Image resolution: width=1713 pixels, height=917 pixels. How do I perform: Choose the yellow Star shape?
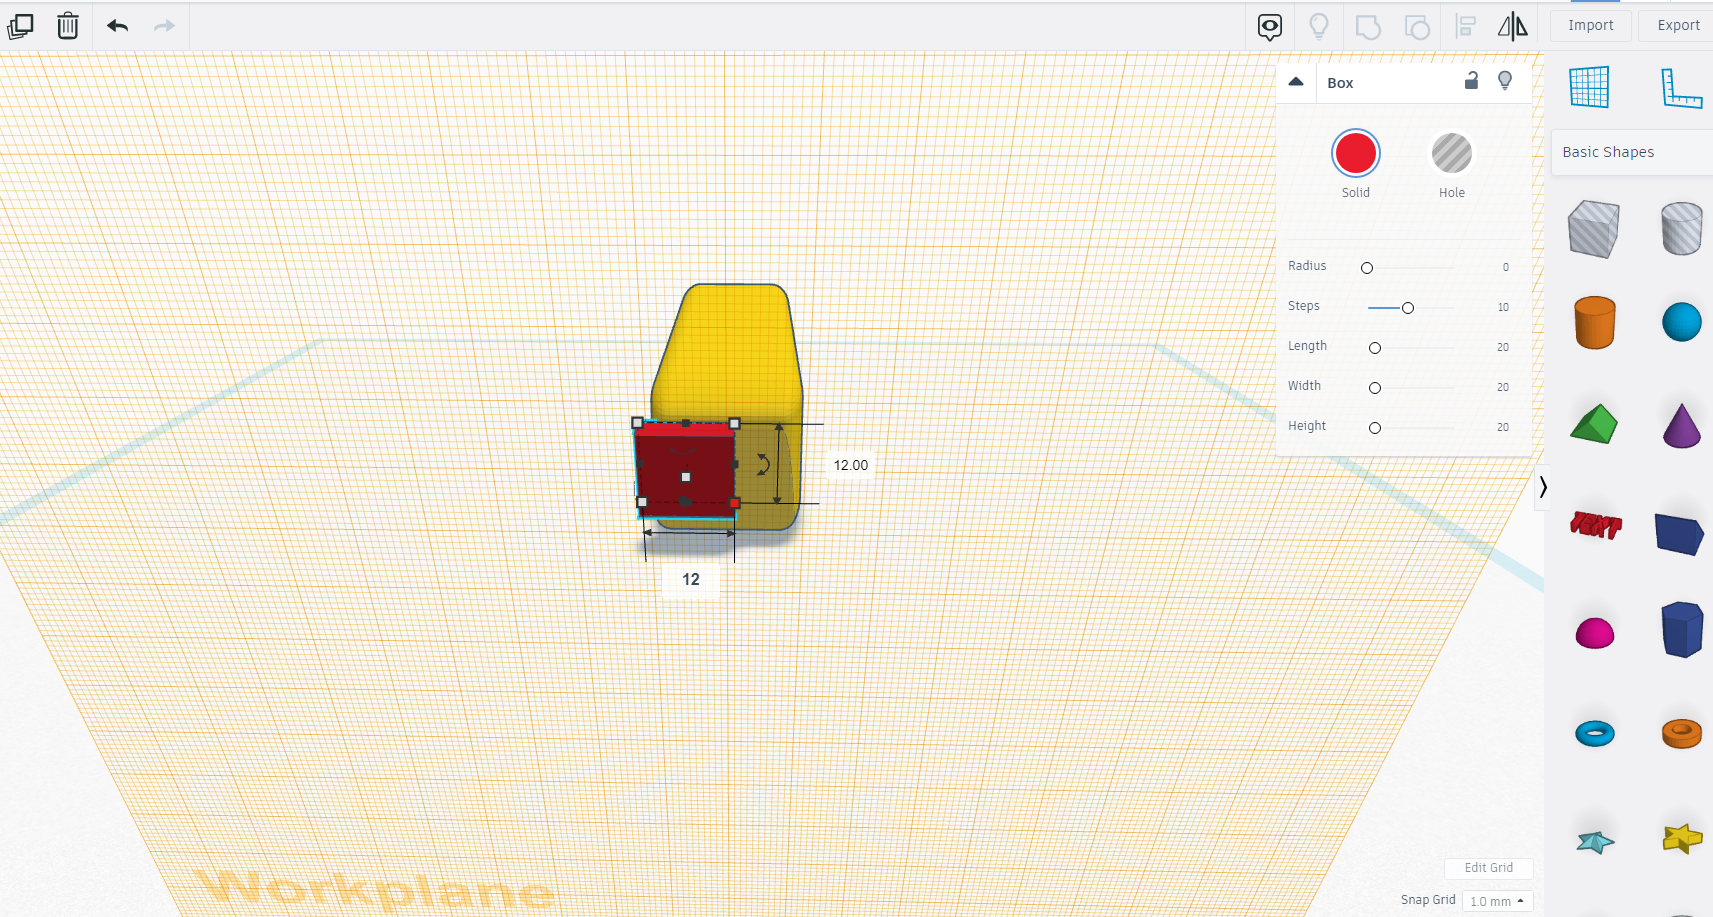[1682, 838]
